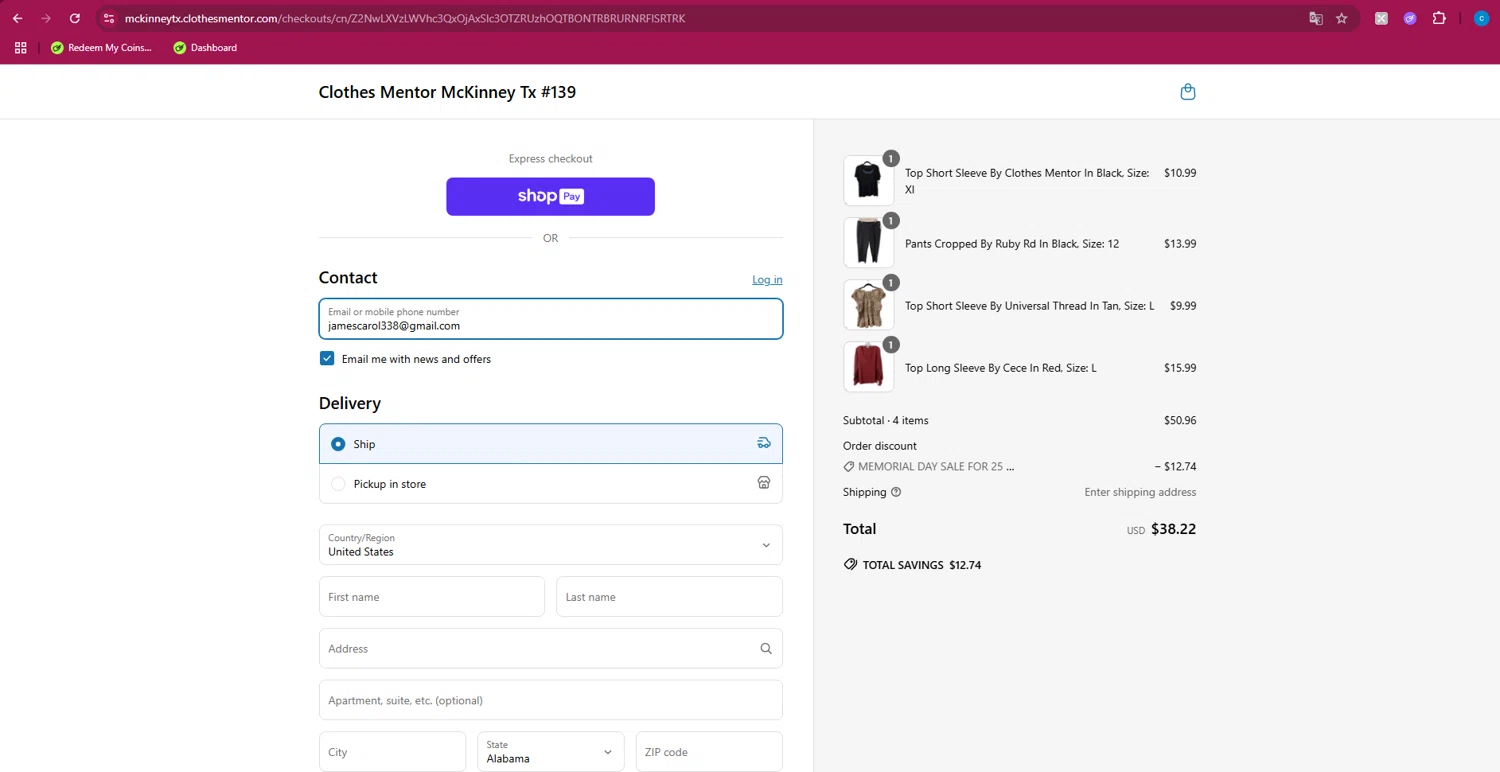This screenshot has width=1500, height=772.
Task: Open the State dropdown
Action: [550, 752]
